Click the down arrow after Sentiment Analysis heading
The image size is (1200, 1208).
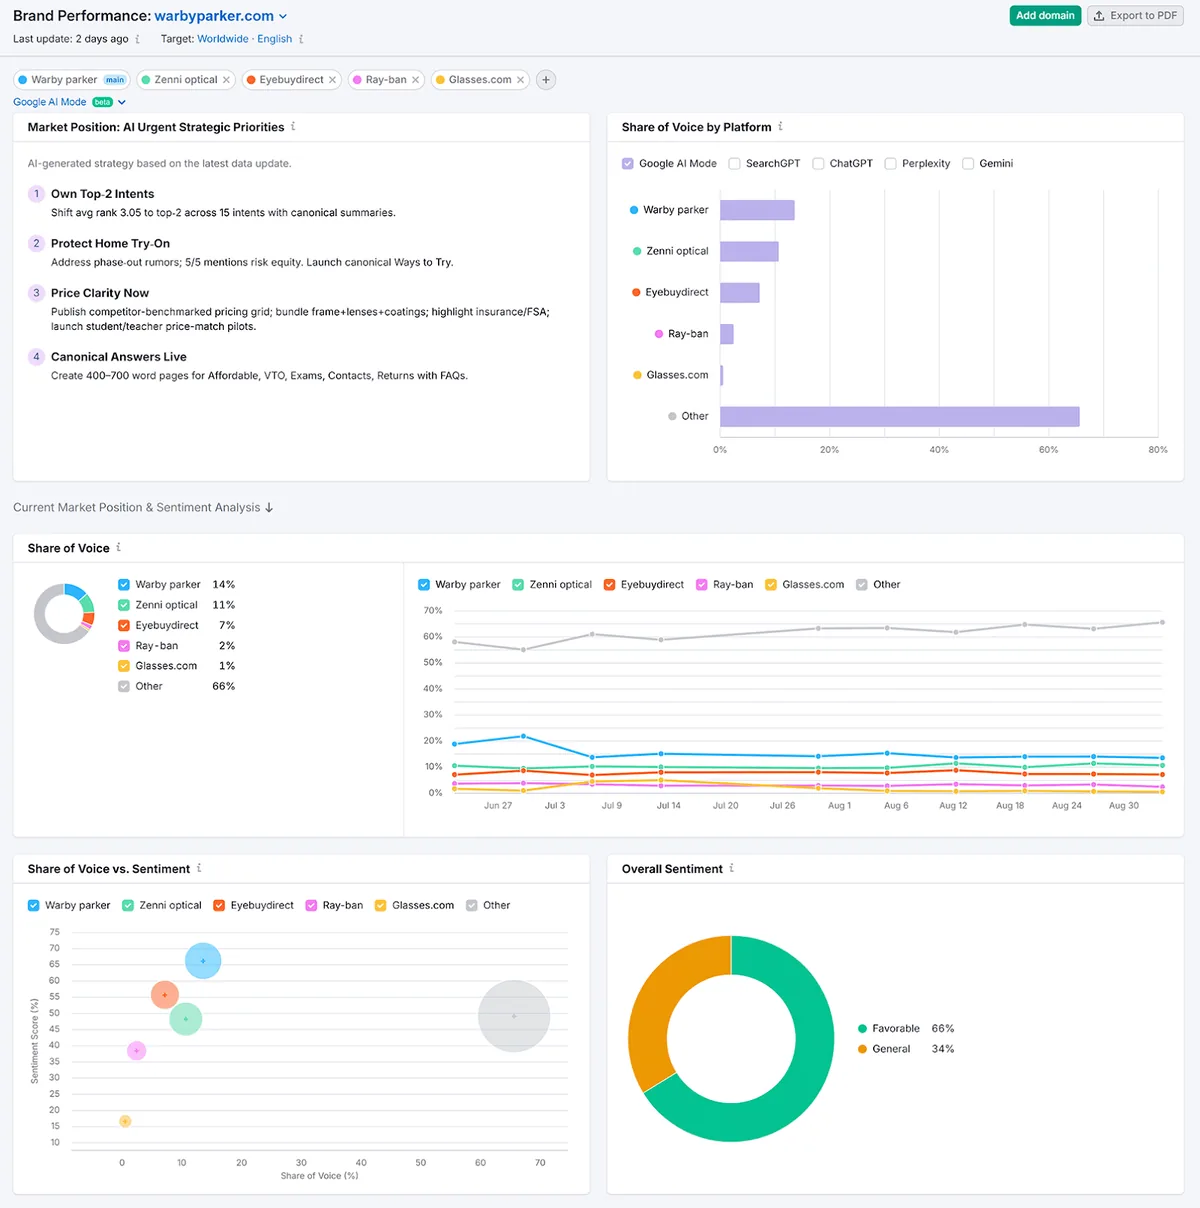click(x=269, y=508)
